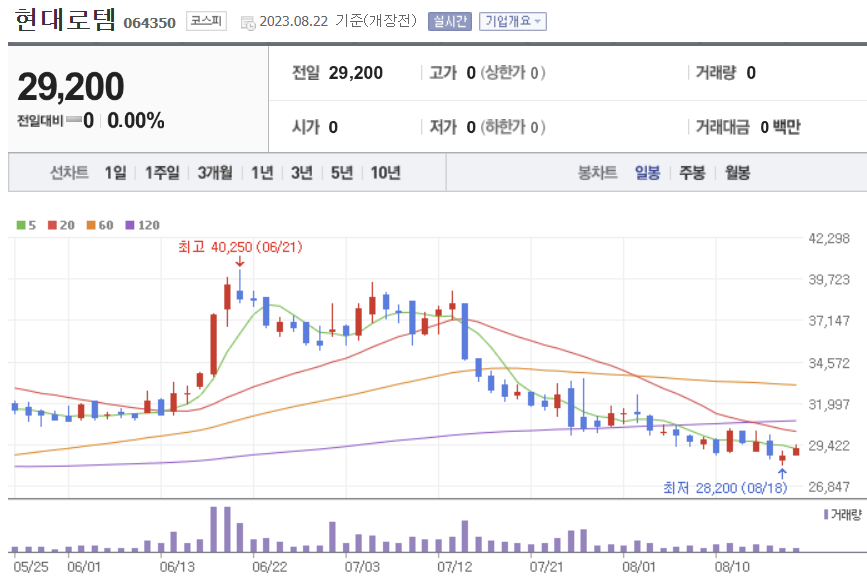This screenshot has height=582, width=867.
Task: Click the stock code 064350
Action: pyautogui.click(x=149, y=23)
